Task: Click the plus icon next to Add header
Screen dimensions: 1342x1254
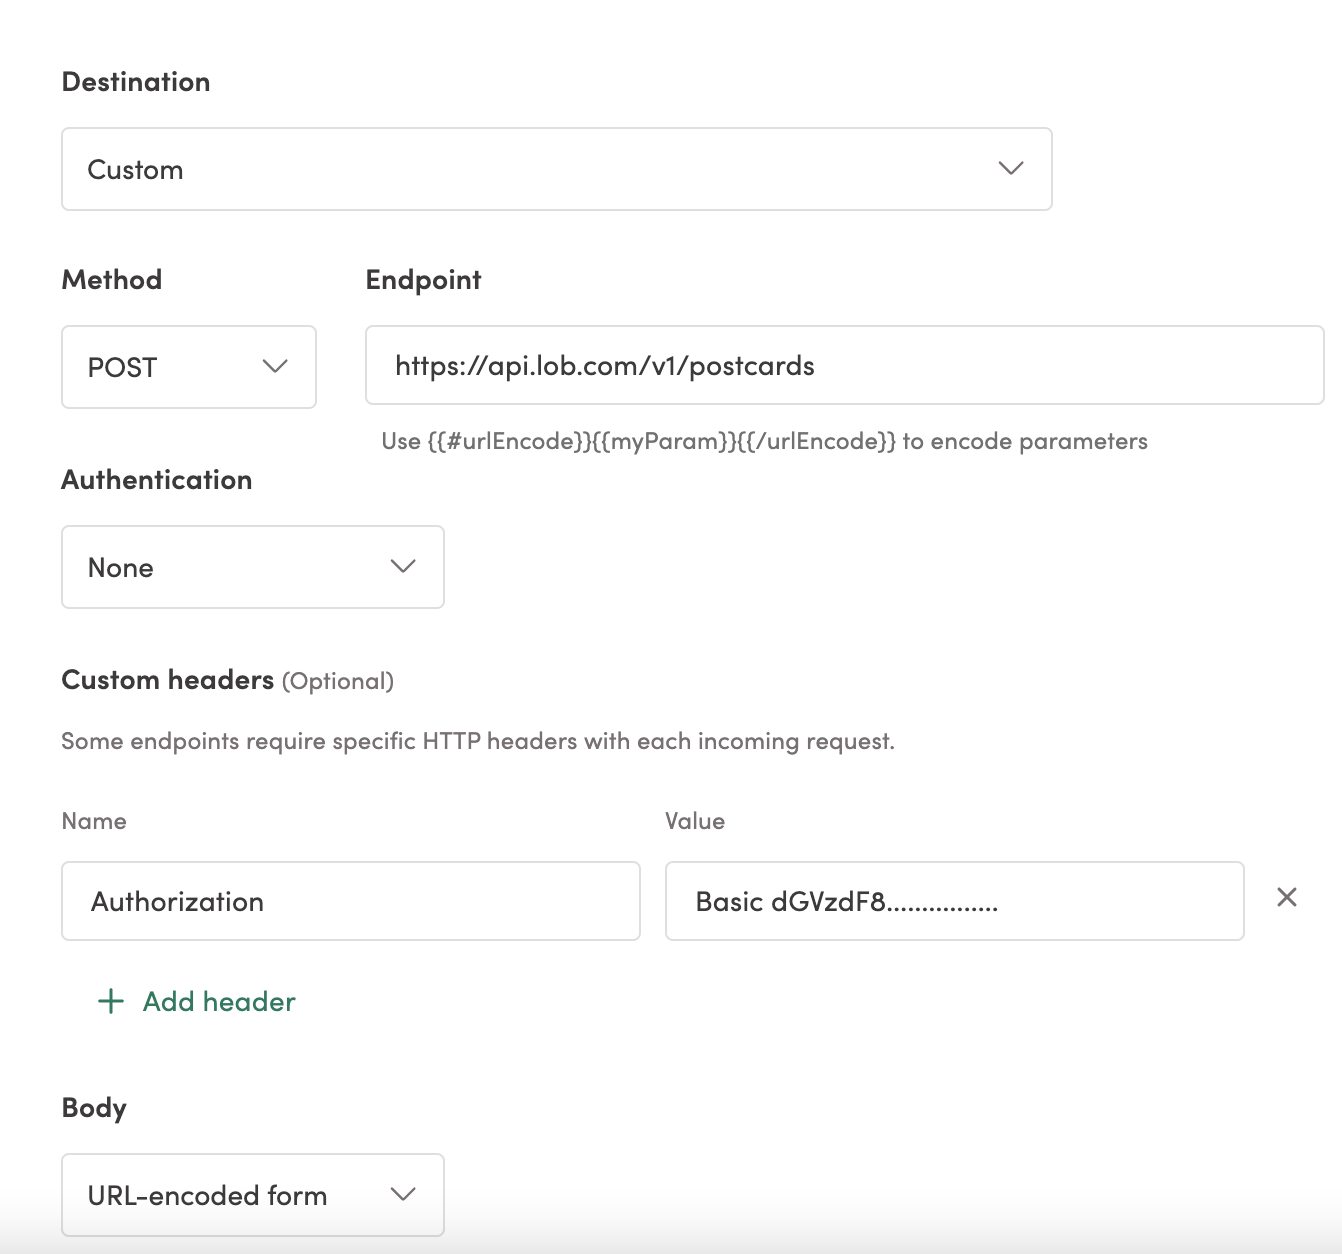Action: 109,1001
